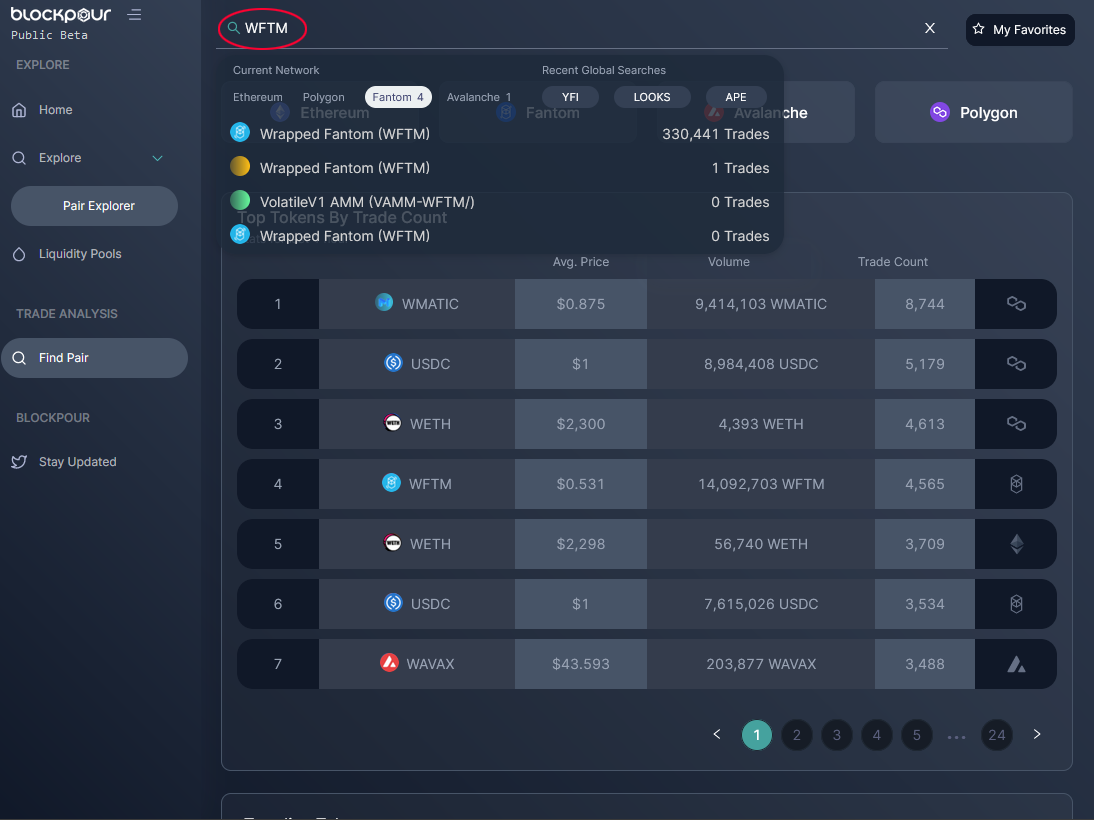1094x820 pixels.
Task: Click the WFTM token icon in row 4
Action: (x=391, y=483)
